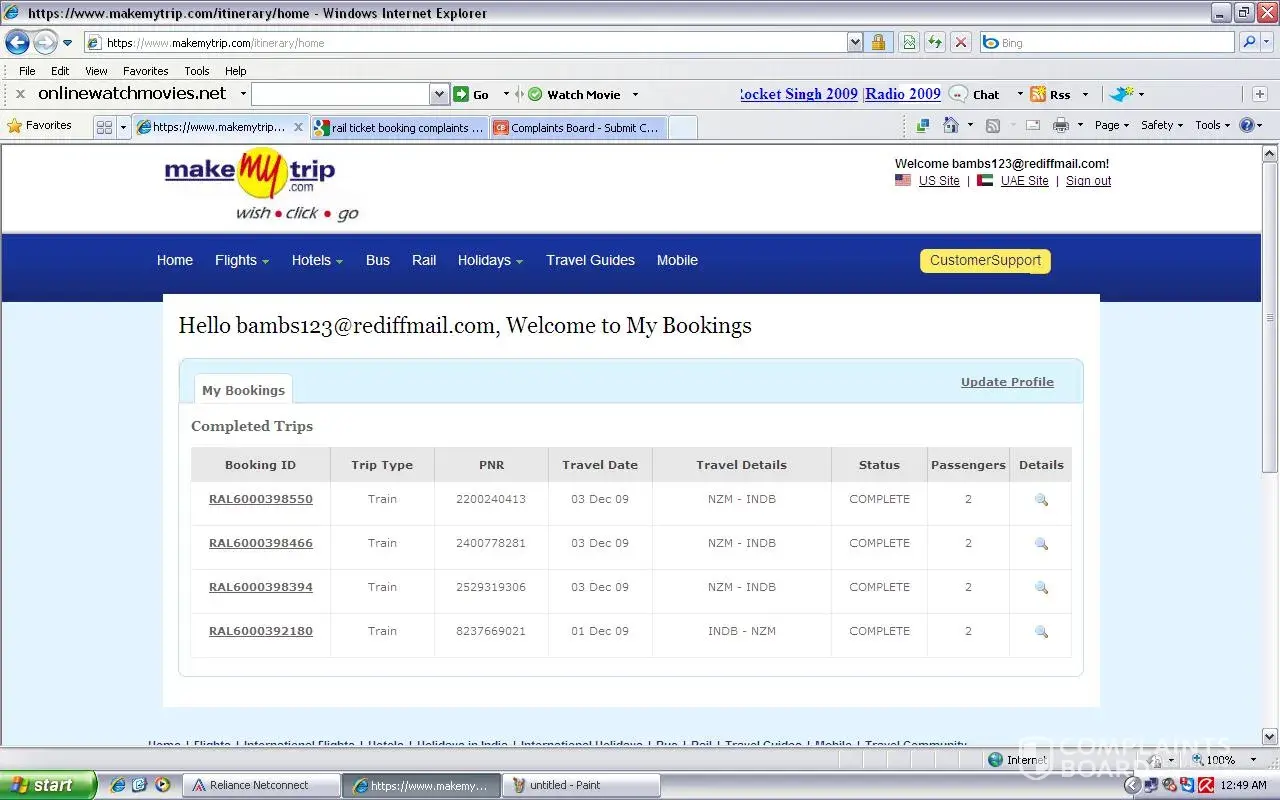Switch to Complaints Board browser tab

coord(577,128)
